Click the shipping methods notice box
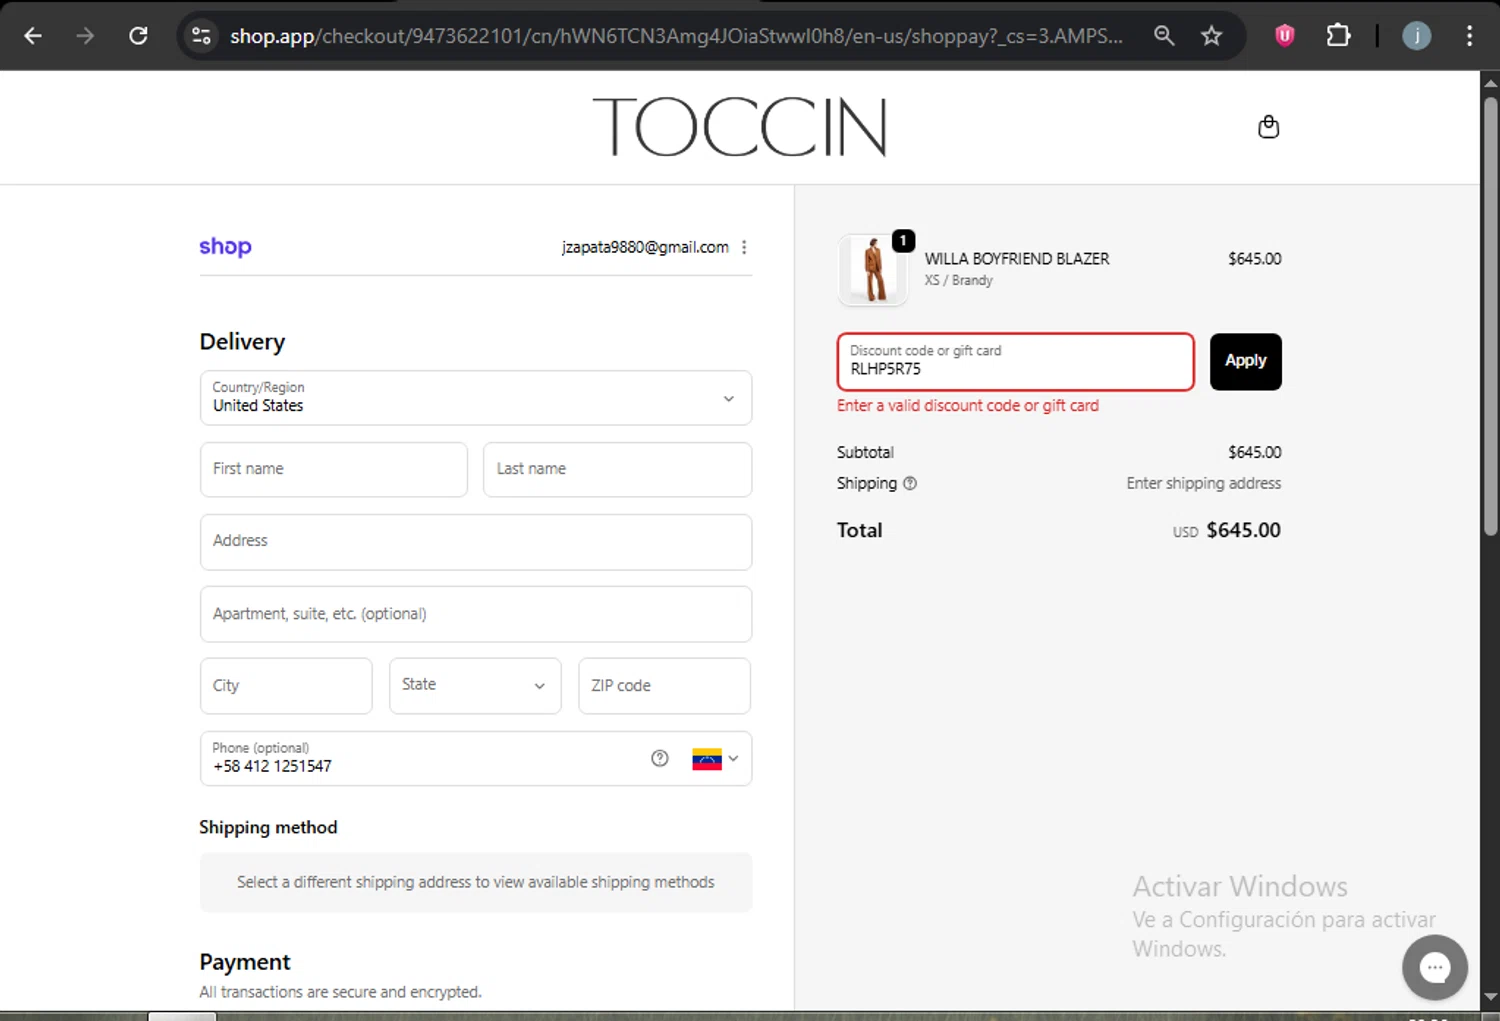This screenshot has height=1021, width=1500. pos(476,882)
